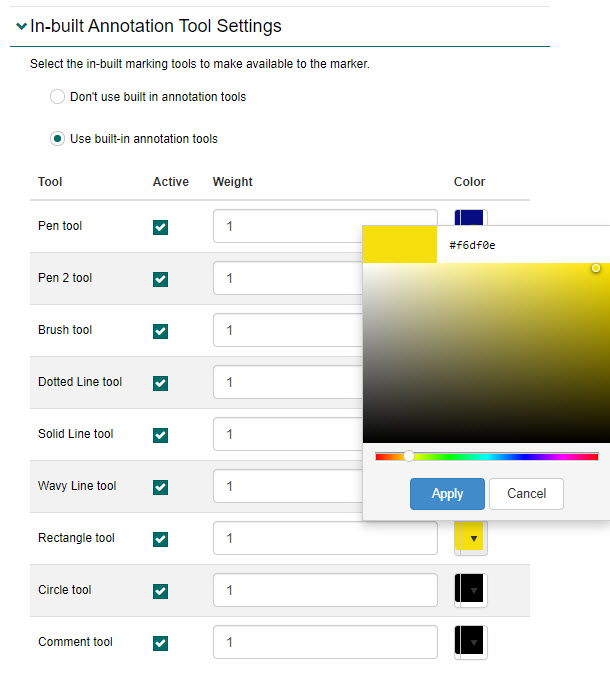Disable Rectangle tool Active checkbox
The width and height of the screenshot is (610, 676).
[160, 539]
